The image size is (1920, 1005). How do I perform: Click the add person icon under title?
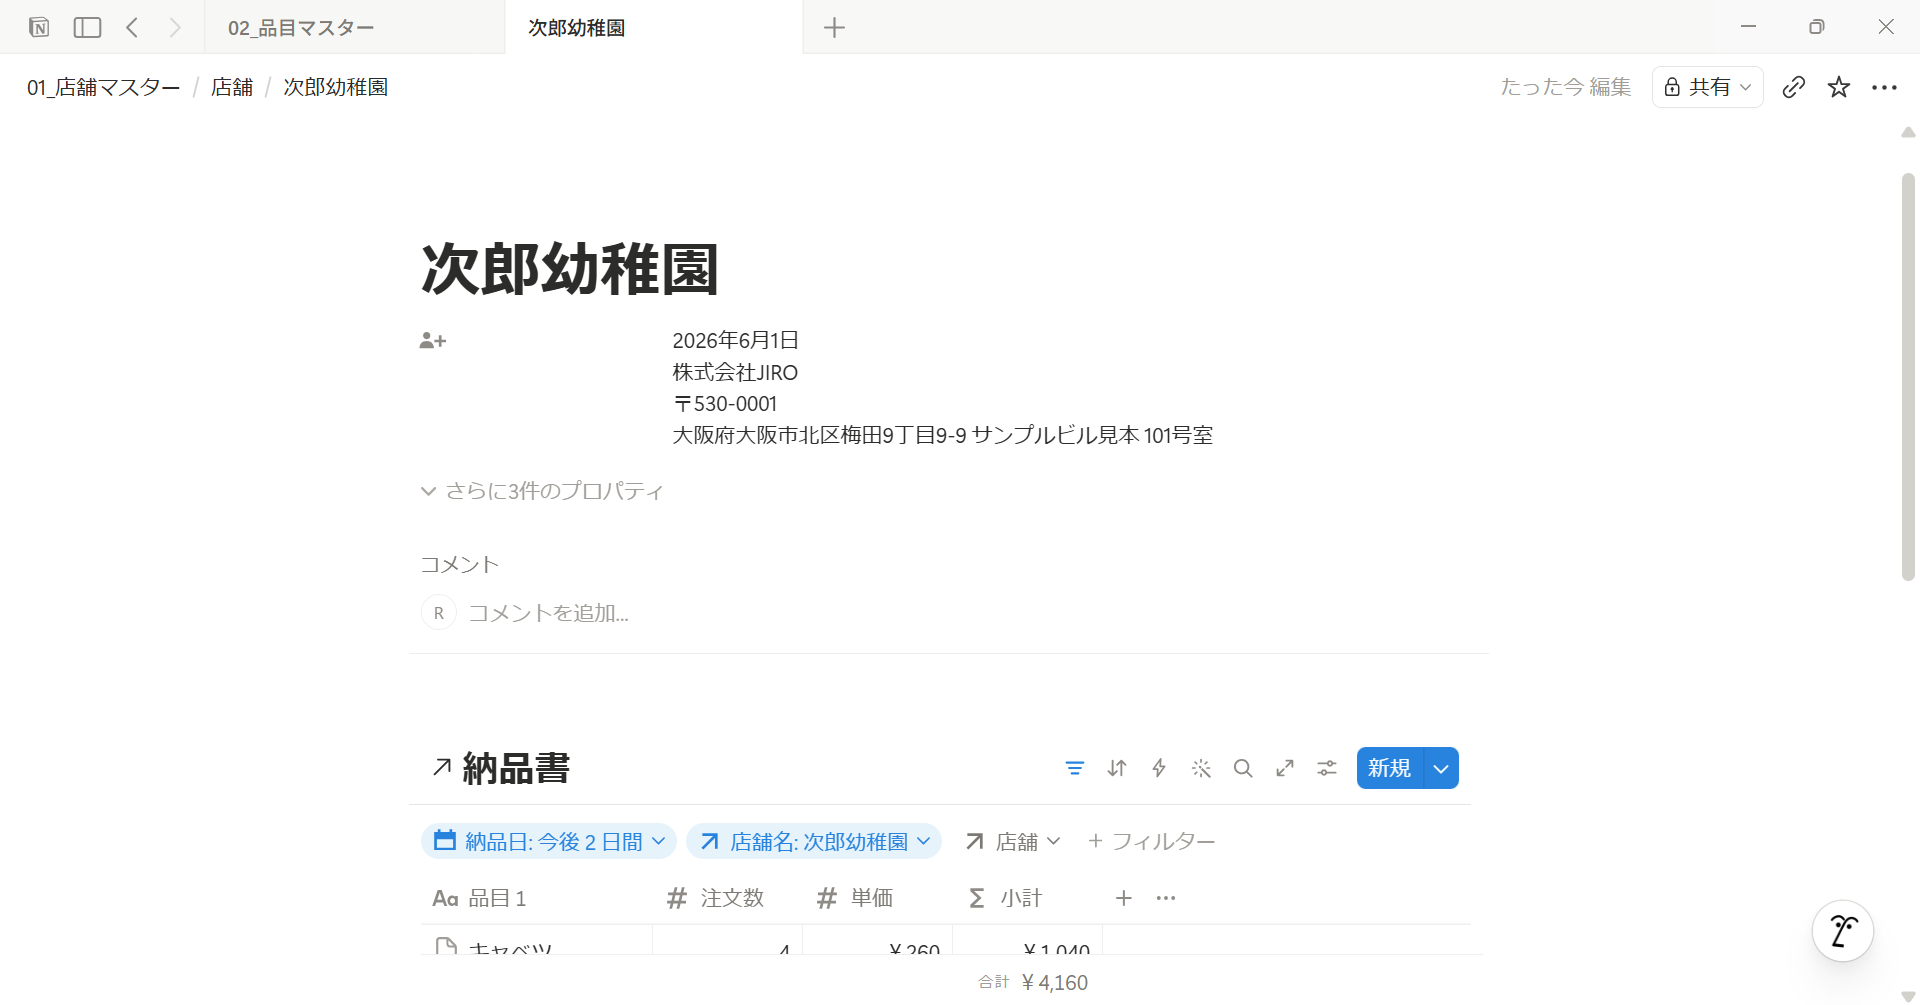[433, 341]
